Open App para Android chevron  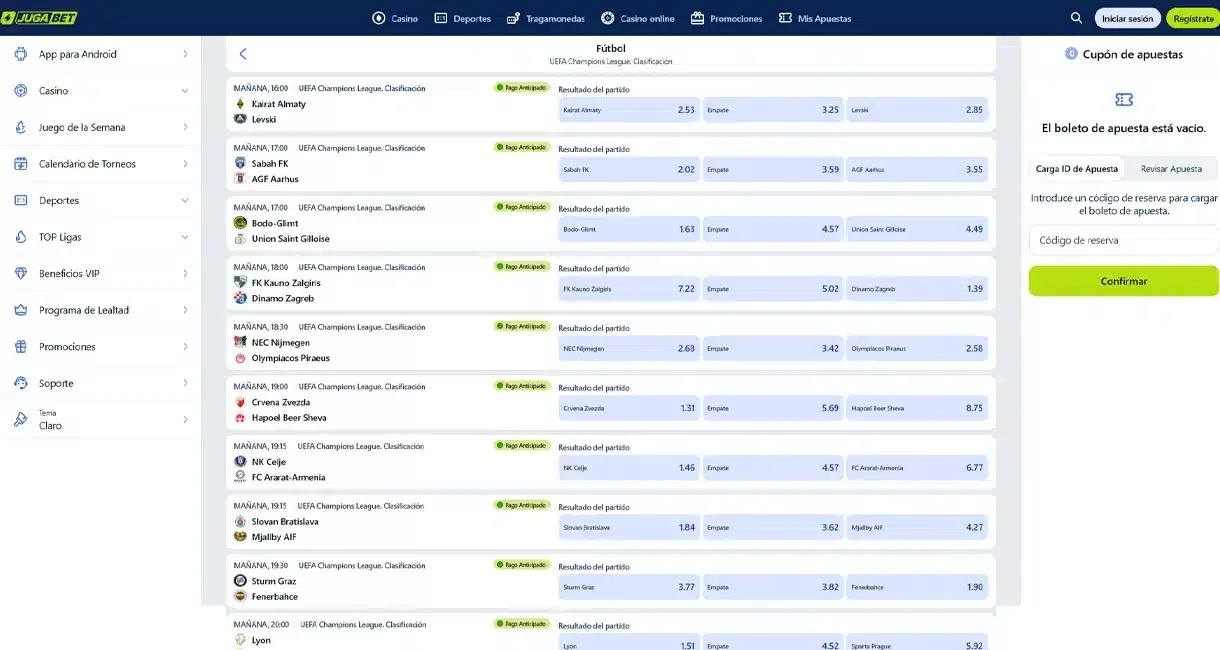[x=185, y=54]
